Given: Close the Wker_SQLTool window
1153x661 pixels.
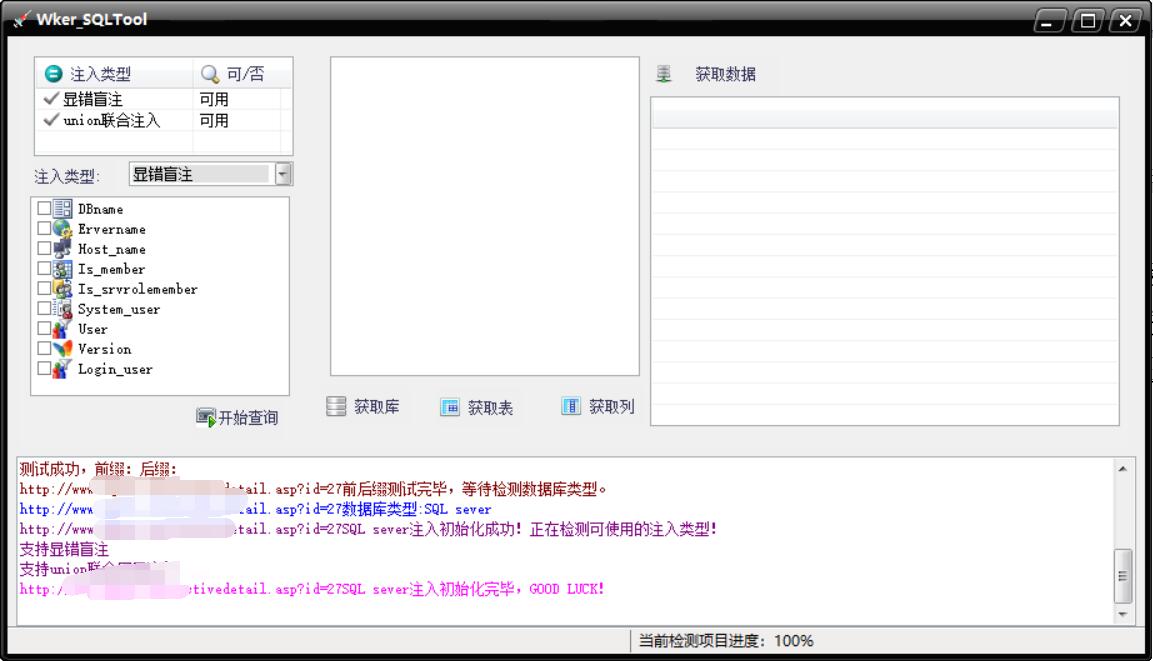Looking at the screenshot, I should click(x=1125, y=21).
